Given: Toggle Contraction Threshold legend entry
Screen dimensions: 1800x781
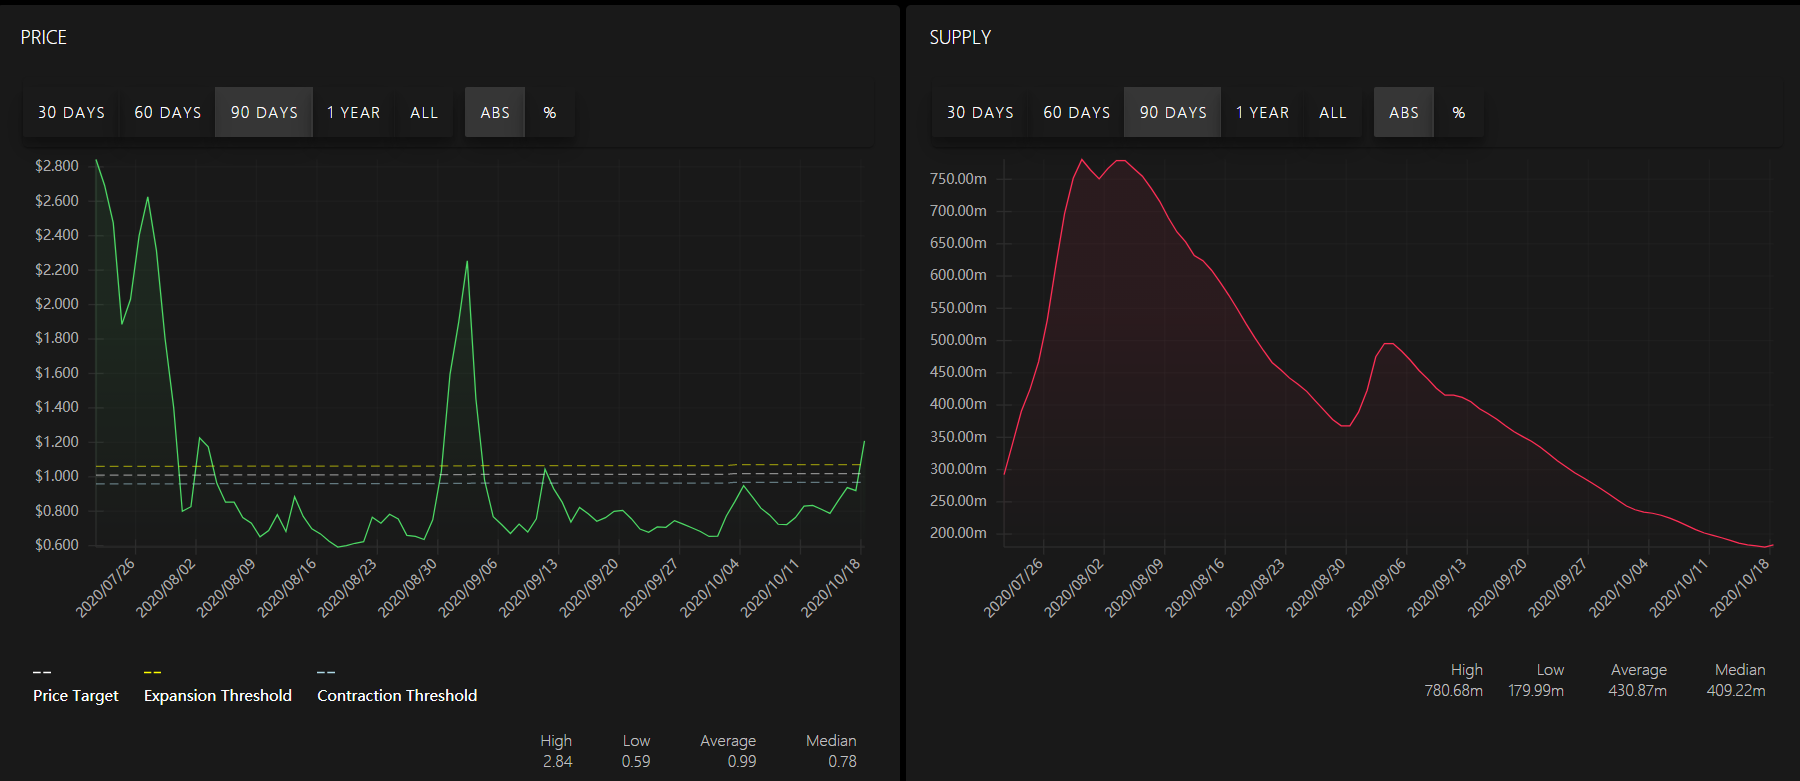Looking at the screenshot, I should (x=397, y=695).
